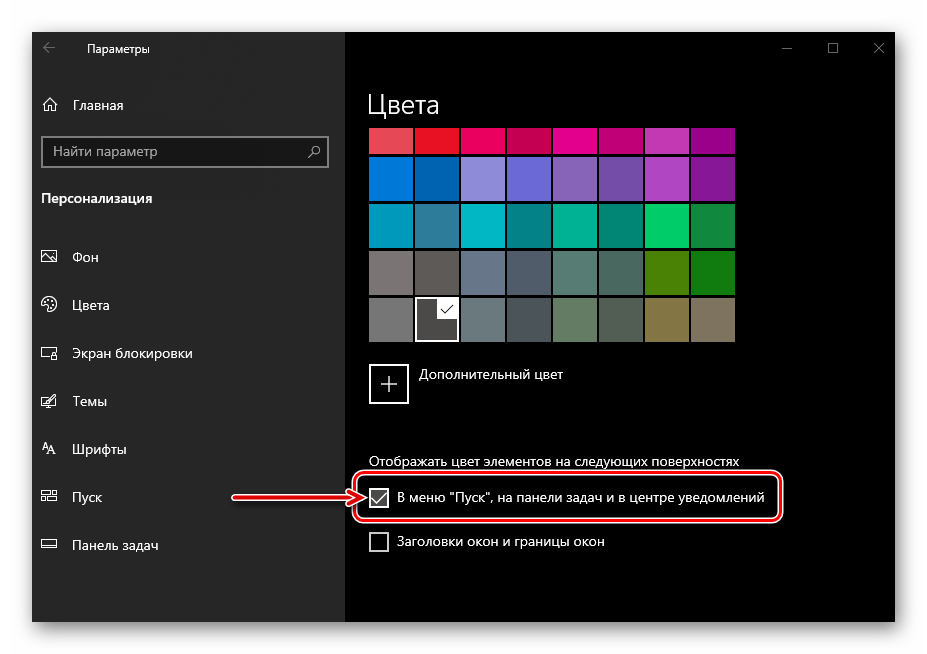
Task: Click the Панель задач icon
Action: (x=49, y=545)
